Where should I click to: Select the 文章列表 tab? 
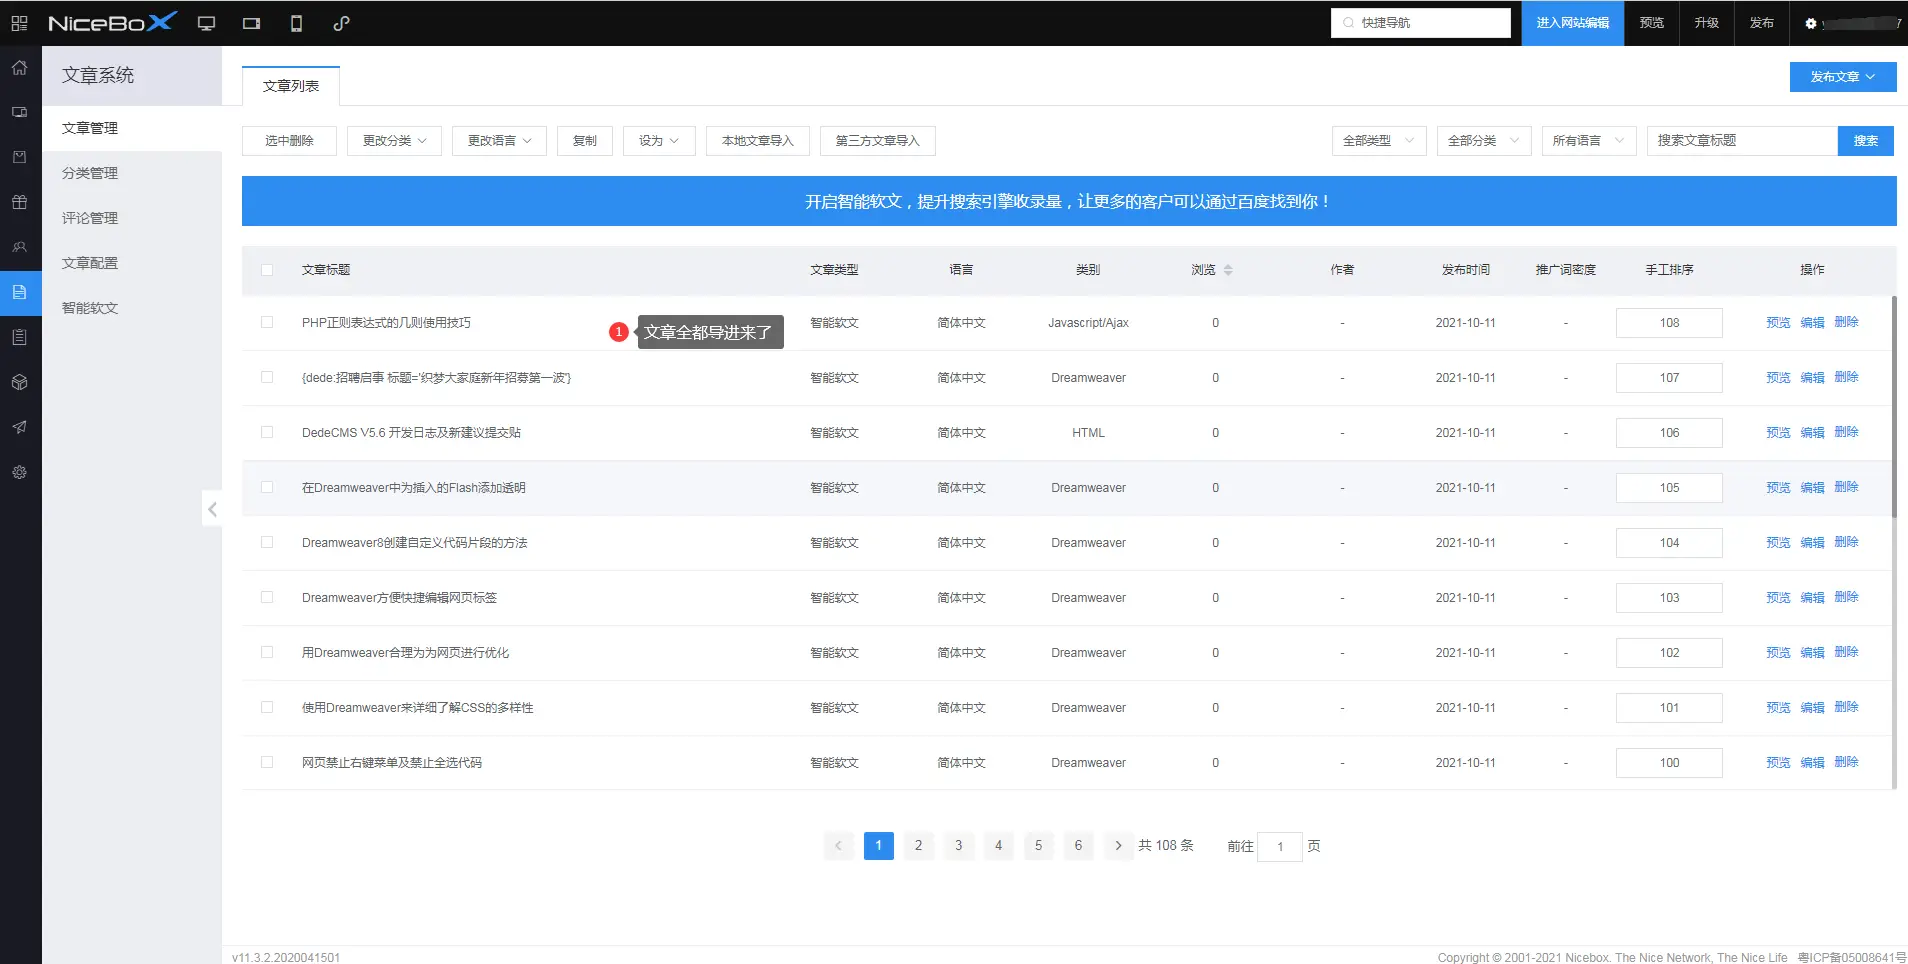(x=291, y=86)
